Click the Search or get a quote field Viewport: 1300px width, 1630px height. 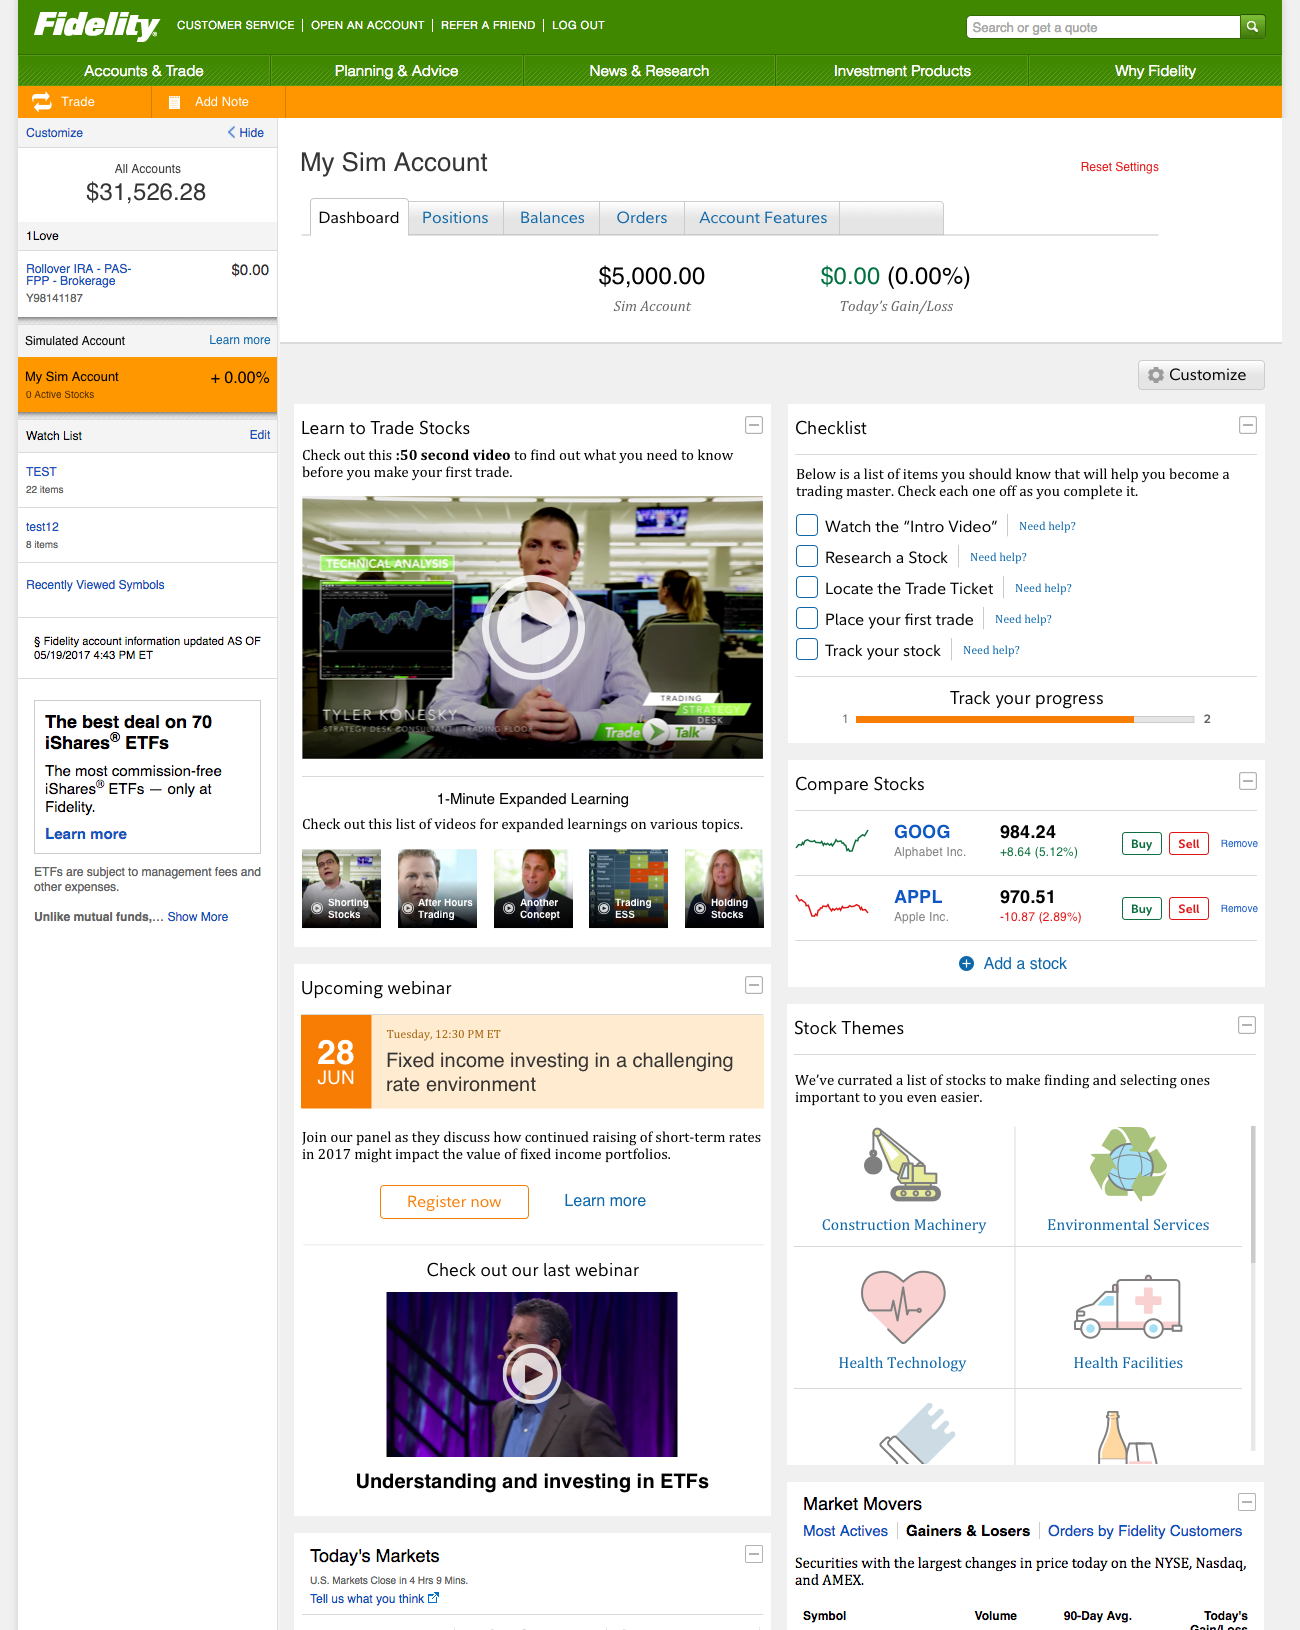1103,27
